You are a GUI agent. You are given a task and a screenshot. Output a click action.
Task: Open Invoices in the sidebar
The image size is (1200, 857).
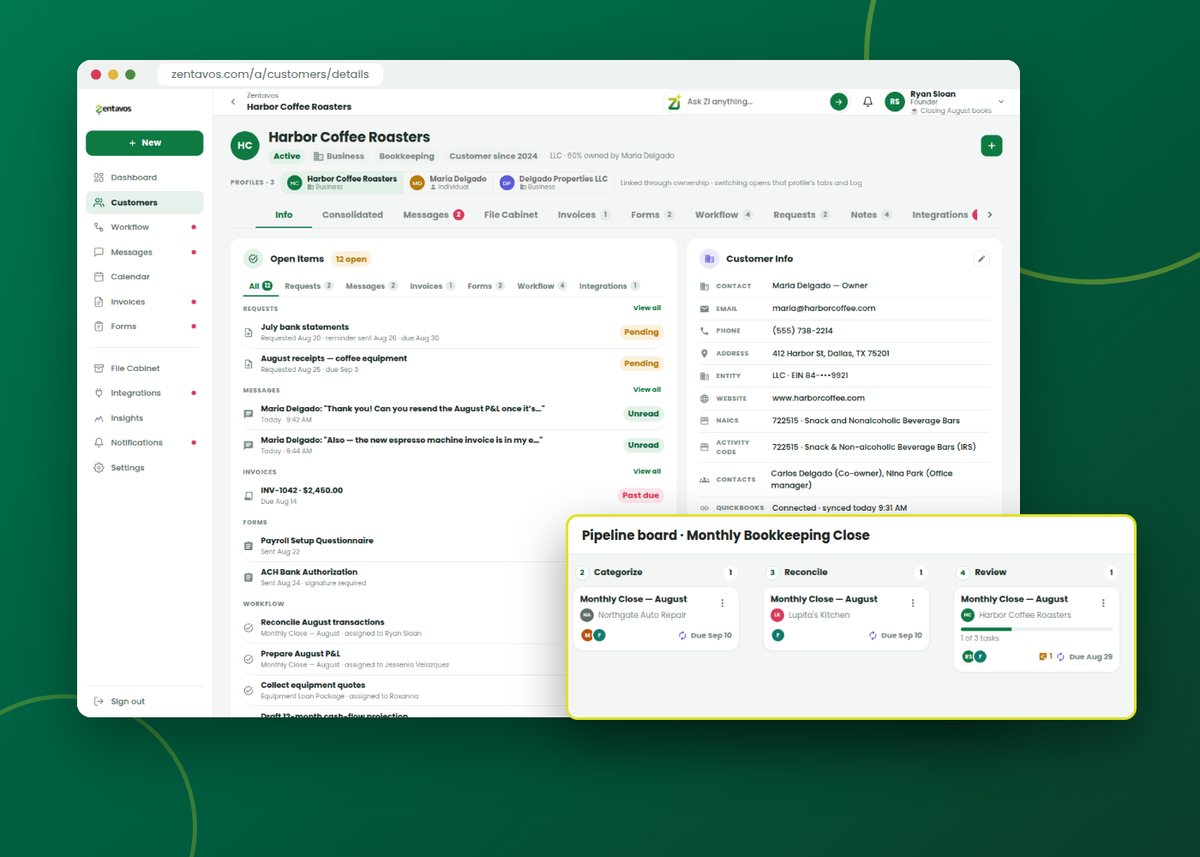click(x=144, y=302)
